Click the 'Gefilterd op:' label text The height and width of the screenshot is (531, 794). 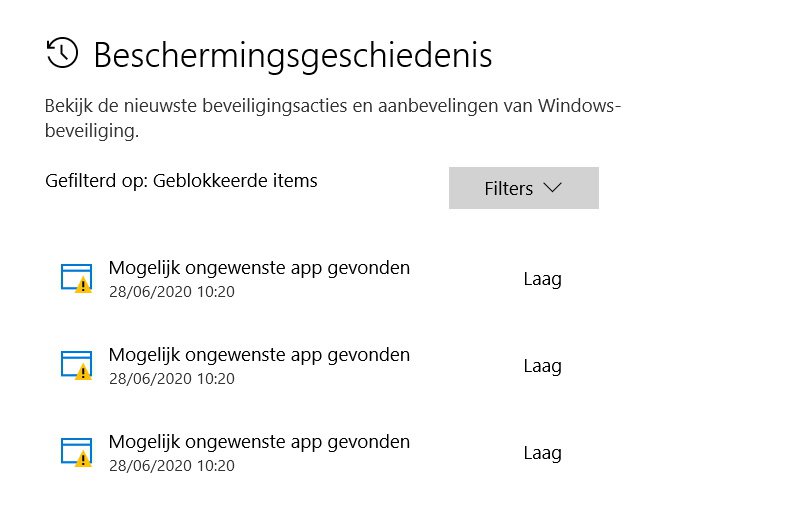point(96,181)
